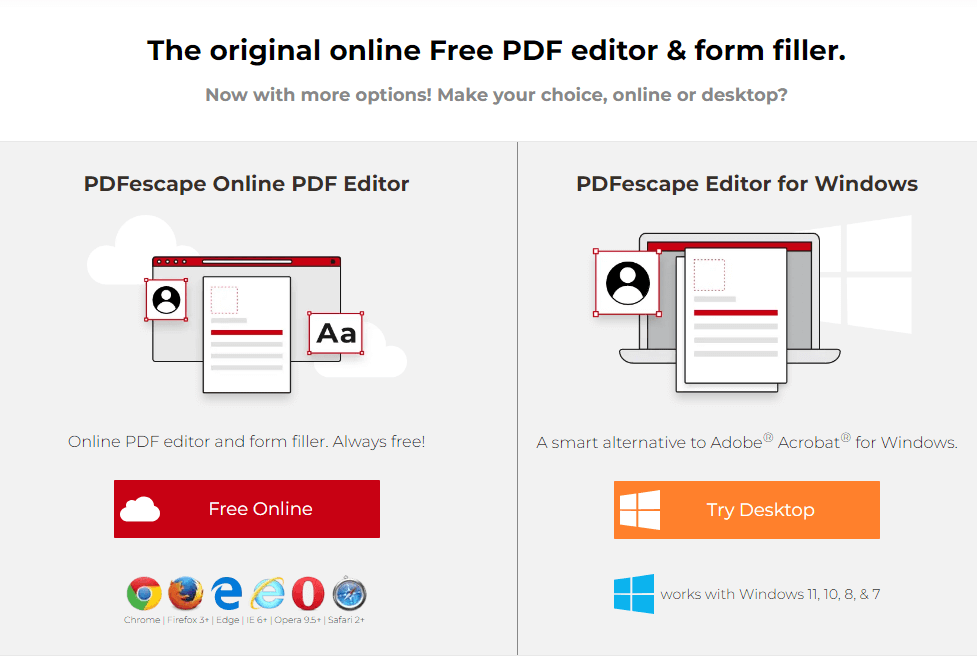Click the 'Edge' label under icons

click(227, 620)
